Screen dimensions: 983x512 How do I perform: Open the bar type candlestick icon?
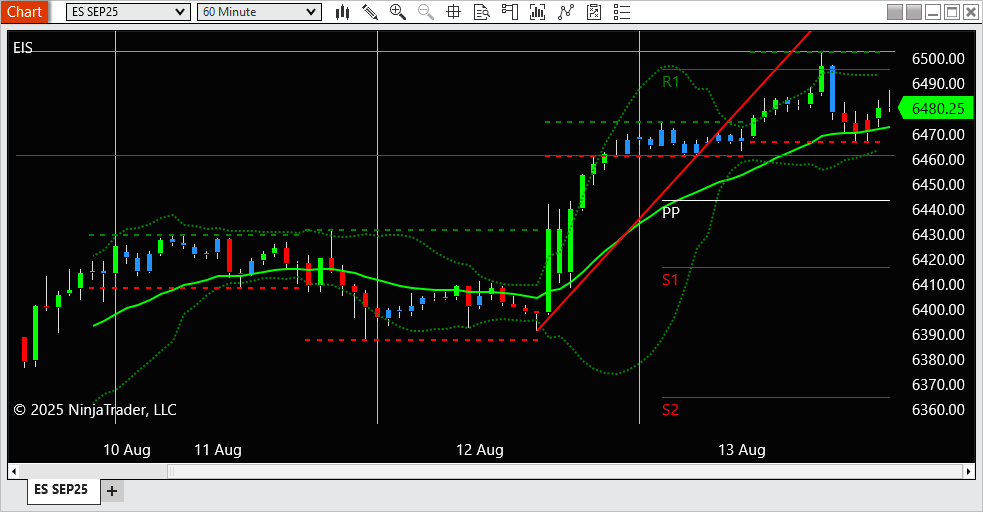click(x=342, y=12)
